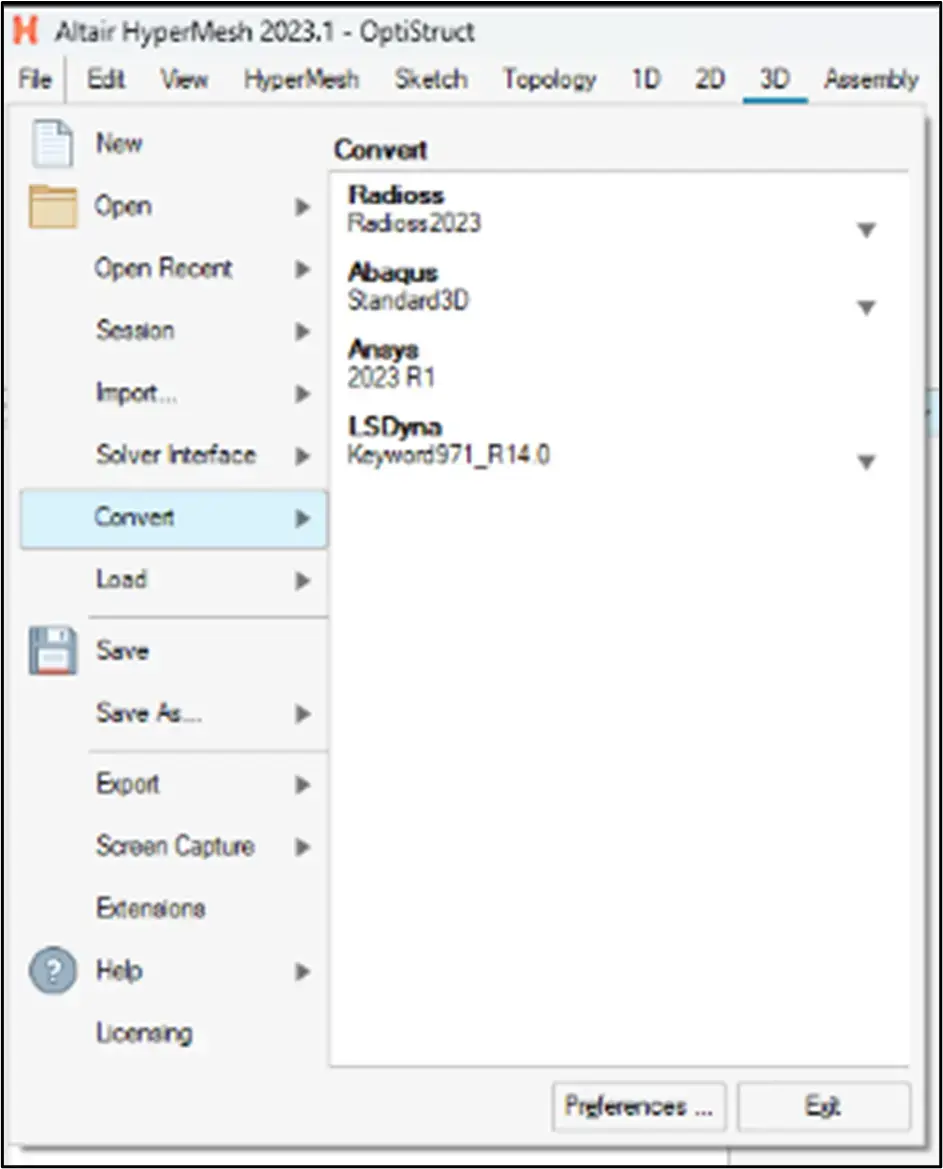Click the New document icon

tap(52, 142)
